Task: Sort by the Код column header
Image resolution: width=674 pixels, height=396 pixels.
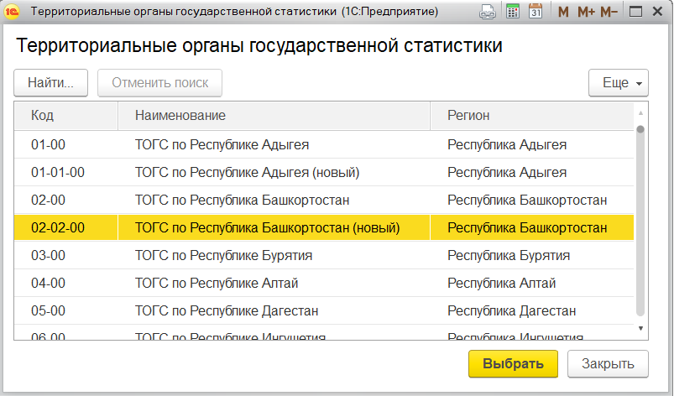Action: click(66, 116)
